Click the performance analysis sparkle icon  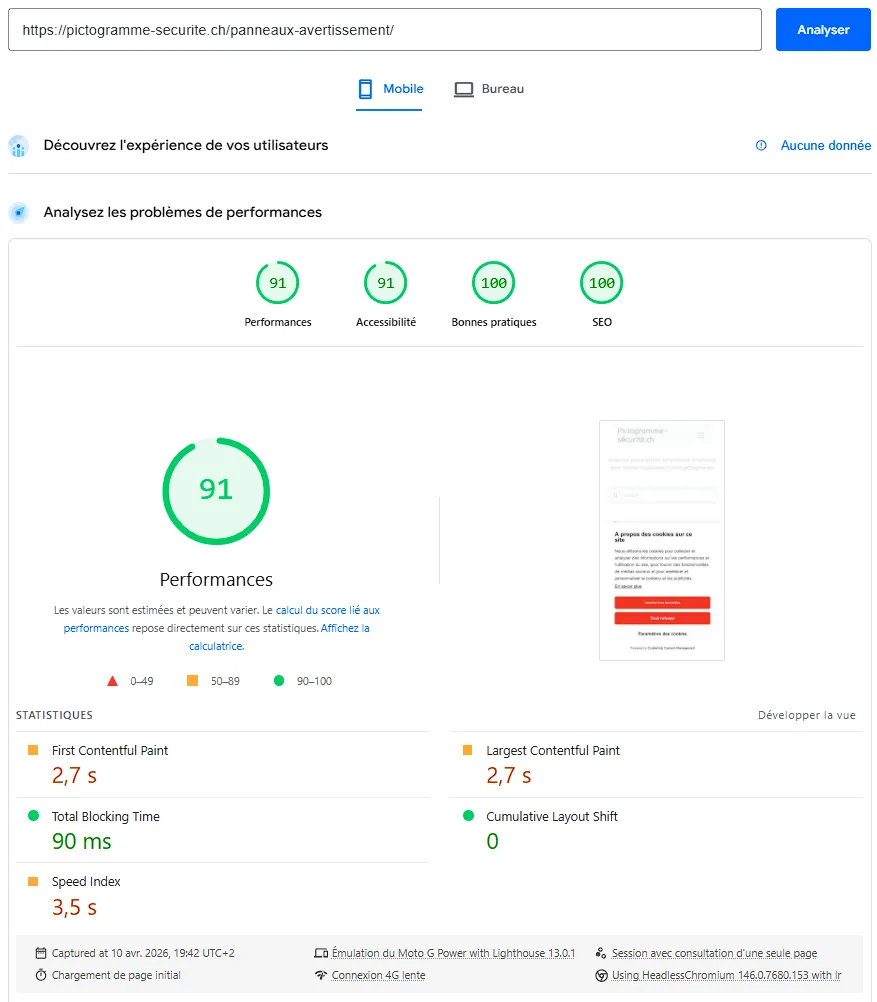point(18,212)
